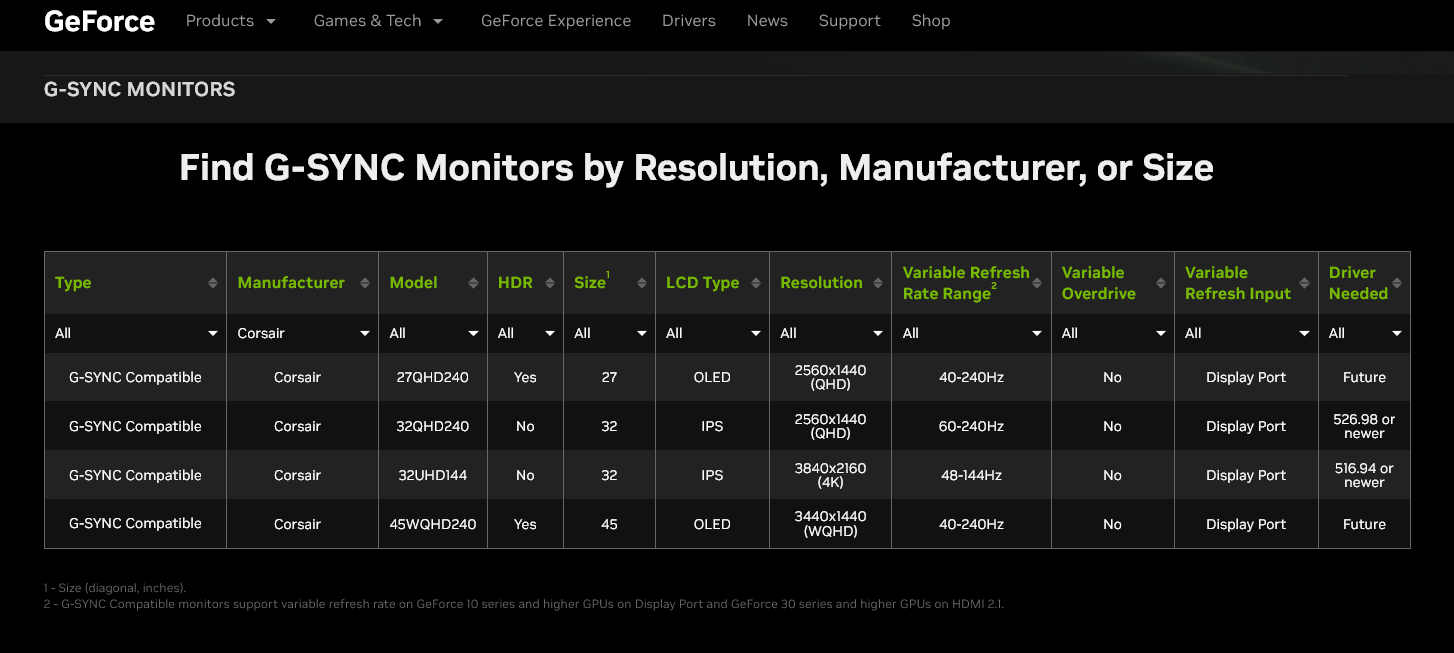Sort monitors by HDR support
This screenshot has height=653, width=1454.
pyautogui.click(x=548, y=283)
